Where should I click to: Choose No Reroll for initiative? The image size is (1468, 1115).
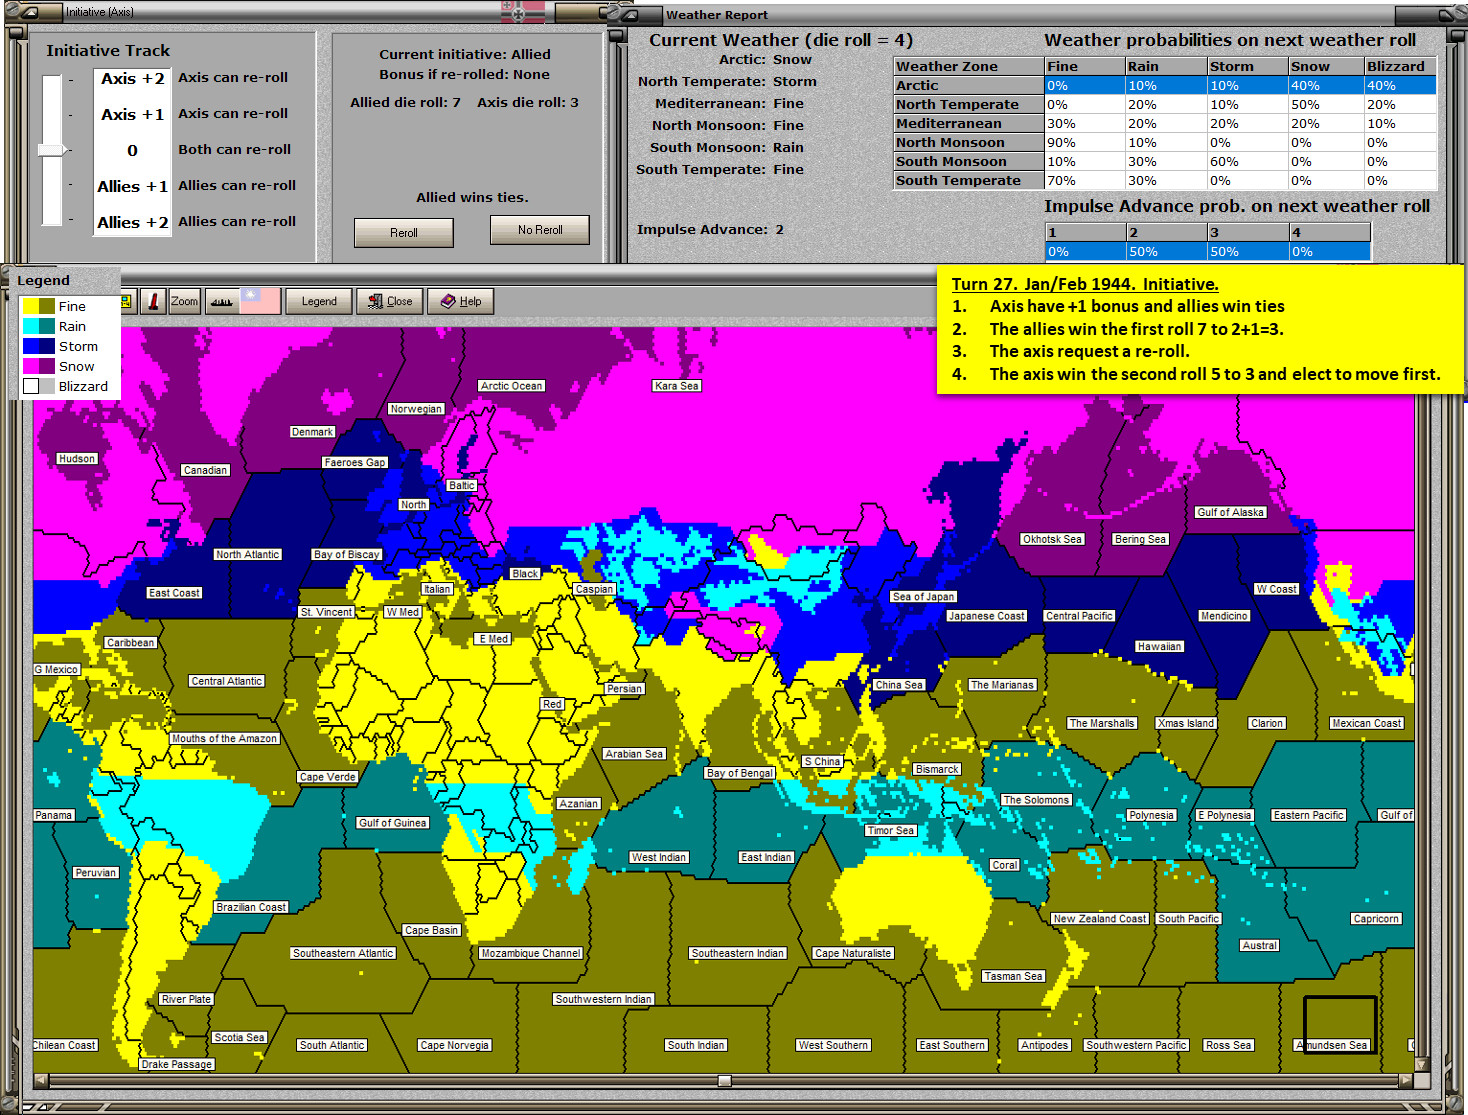click(x=540, y=230)
